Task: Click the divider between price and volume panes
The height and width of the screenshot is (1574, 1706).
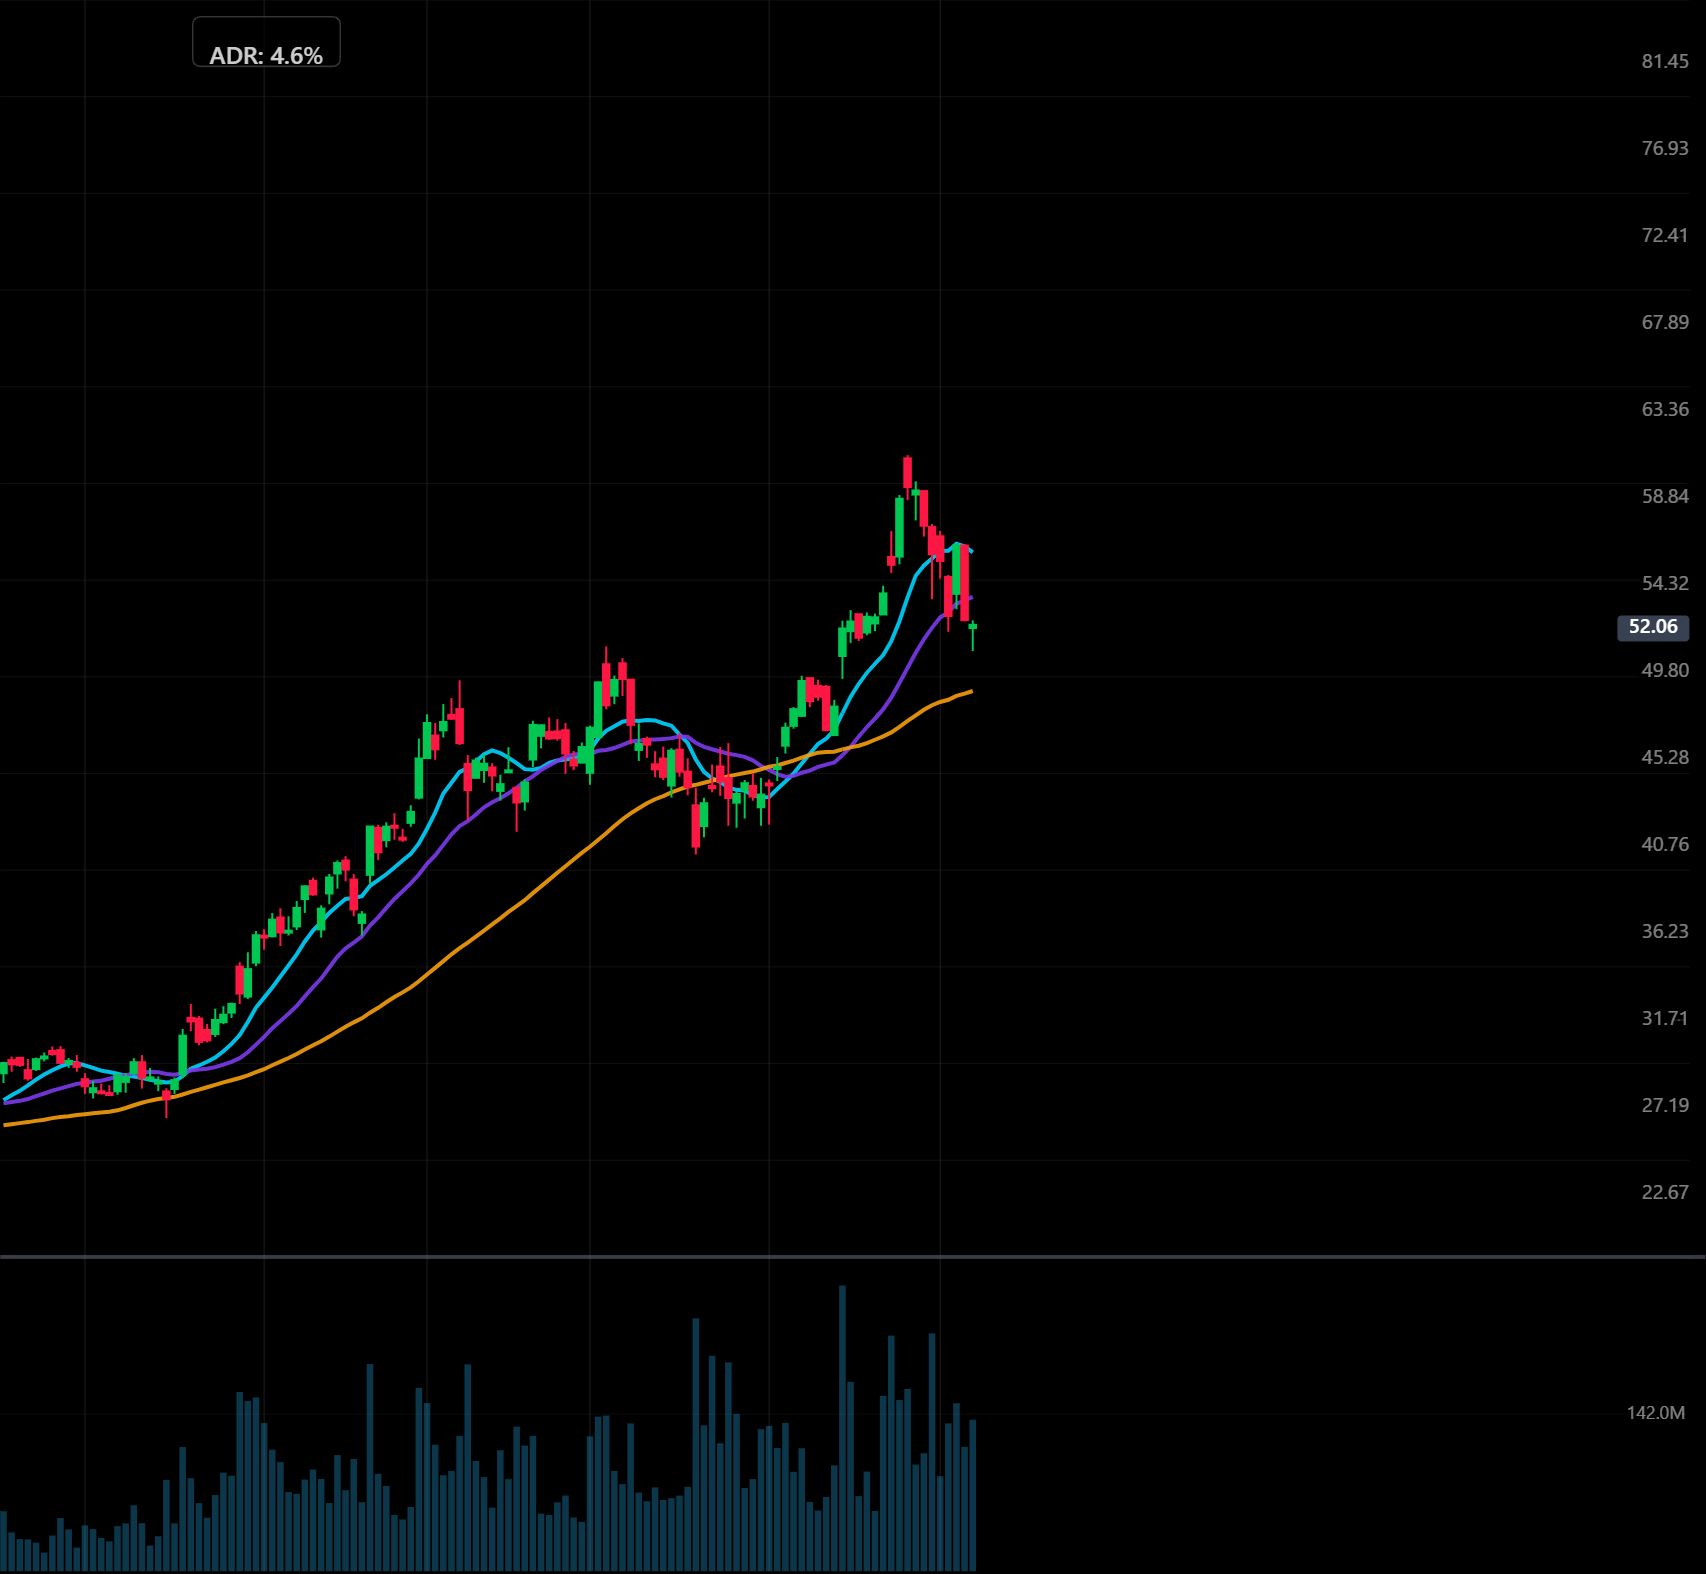Action: tap(852, 1256)
